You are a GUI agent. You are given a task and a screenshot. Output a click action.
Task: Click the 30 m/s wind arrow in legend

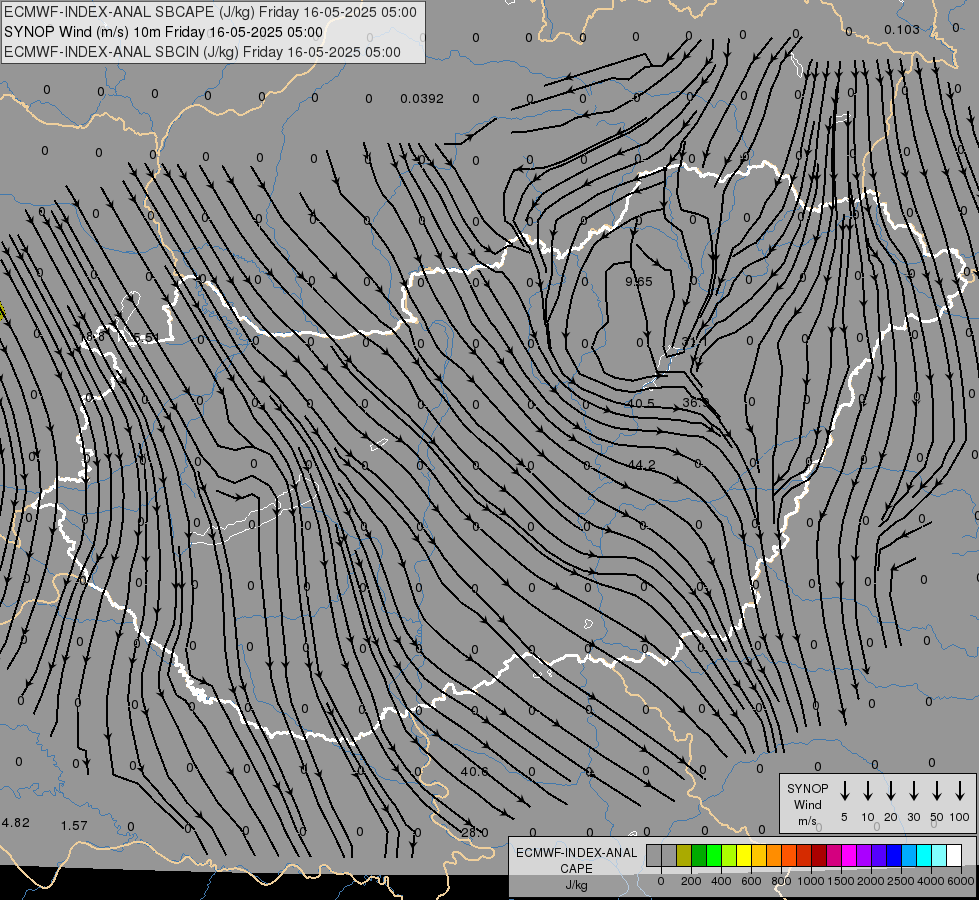click(x=913, y=791)
